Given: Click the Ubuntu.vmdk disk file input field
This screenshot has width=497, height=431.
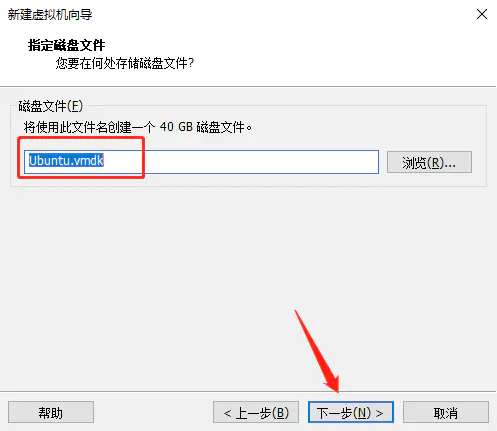Looking at the screenshot, I should 201,162.
